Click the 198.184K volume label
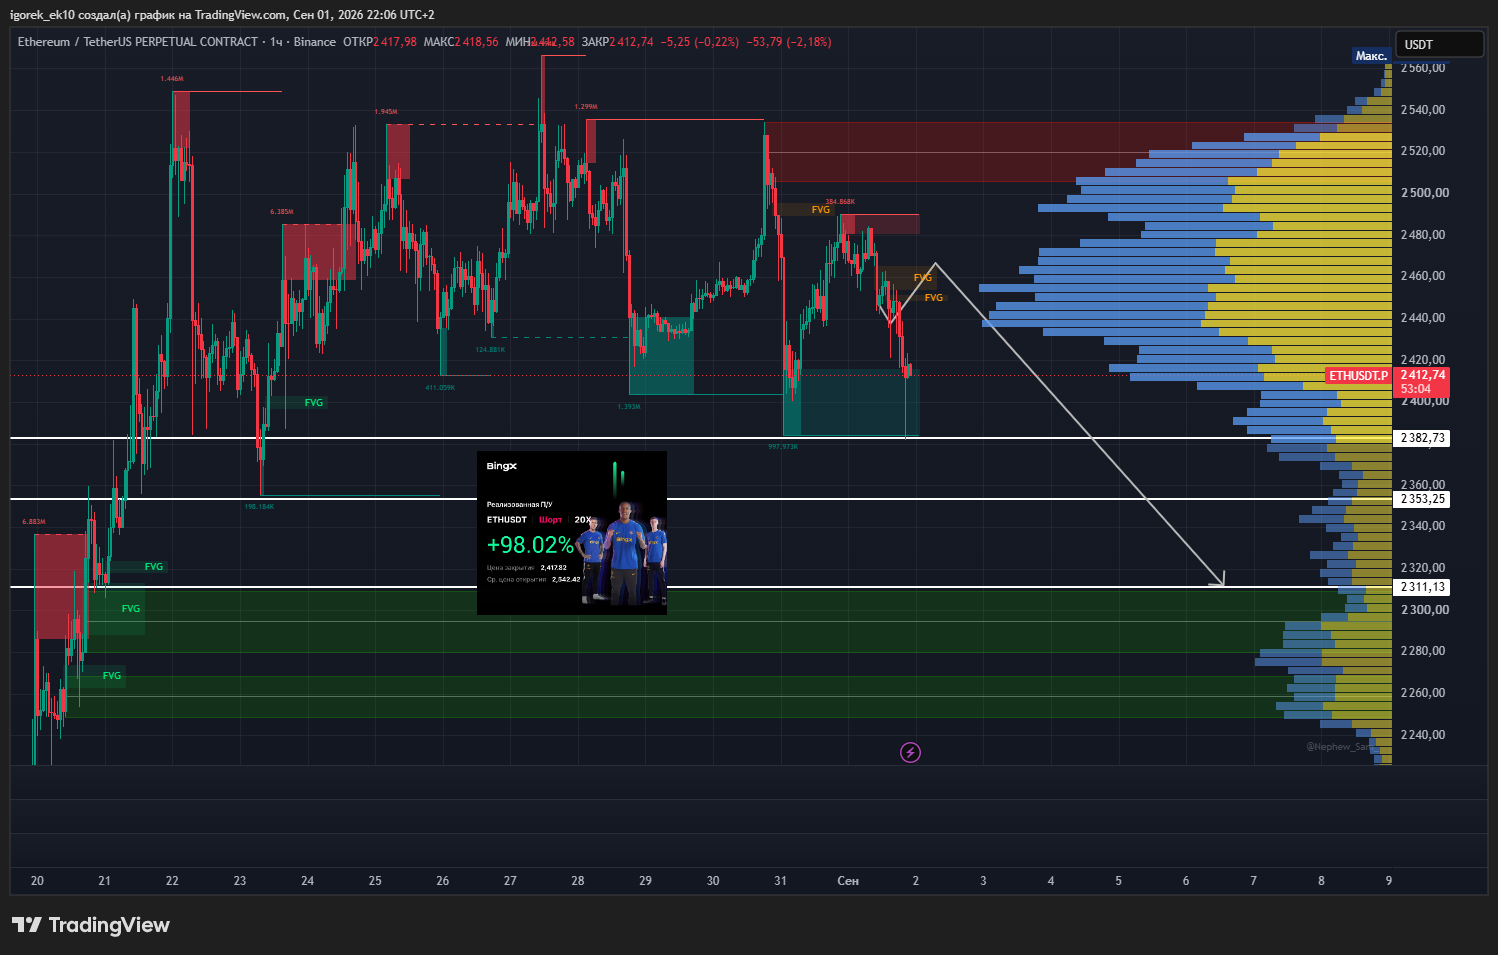 [259, 507]
